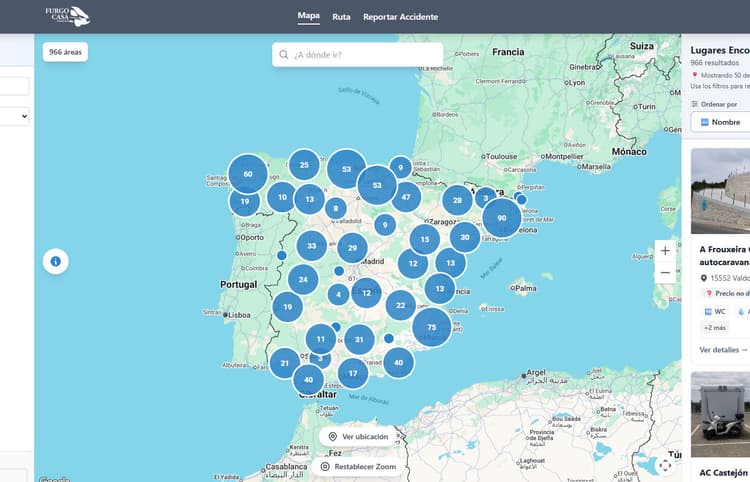Select the cluster marker labeled 47
750x482 pixels.
click(x=406, y=197)
